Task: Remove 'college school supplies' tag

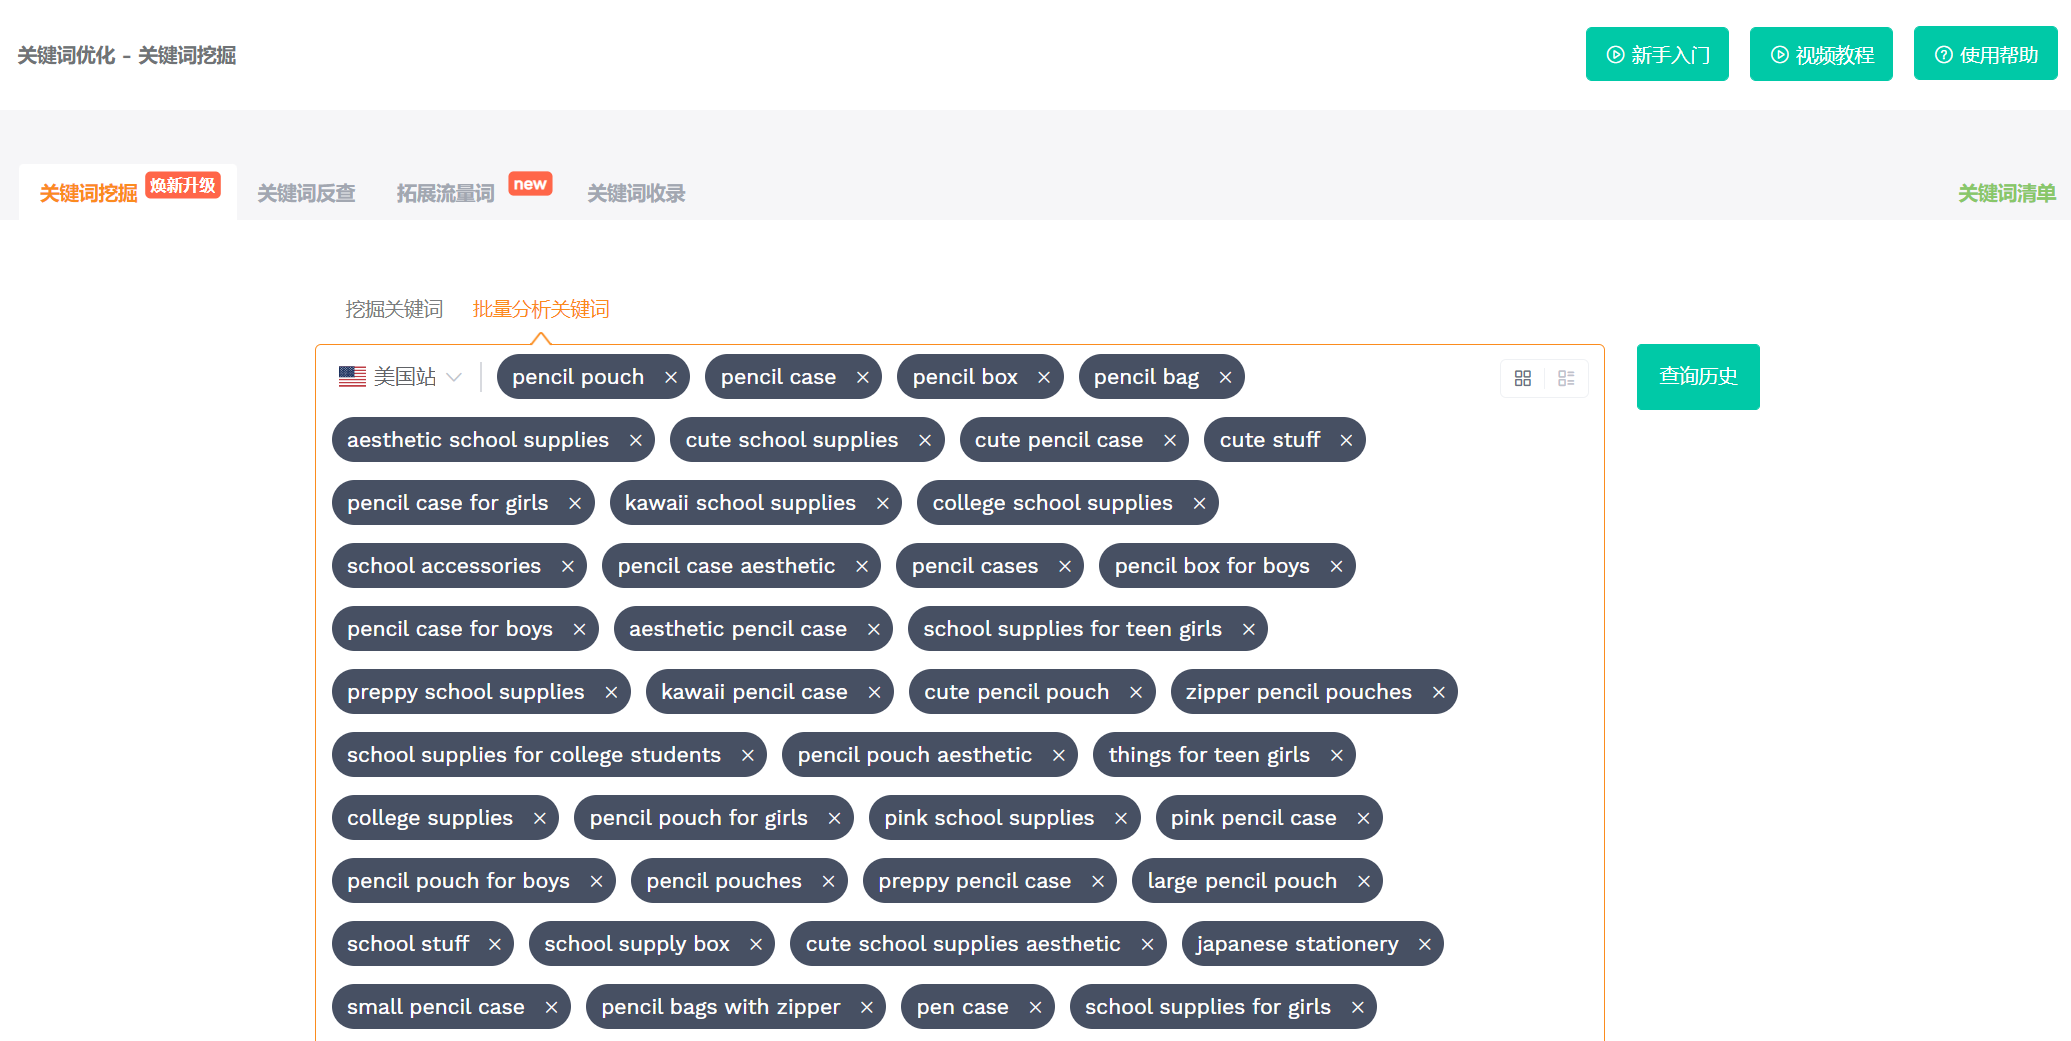Action: click(1199, 504)
